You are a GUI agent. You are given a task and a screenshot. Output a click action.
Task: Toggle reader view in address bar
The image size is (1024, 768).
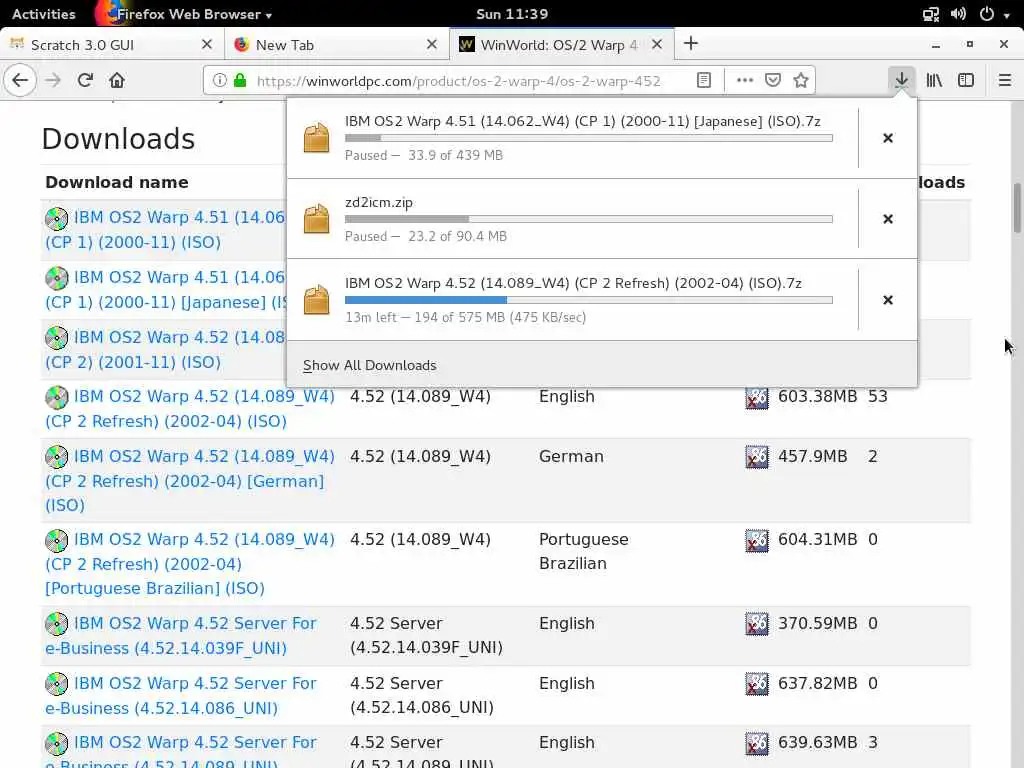click(x=703, y=80)
